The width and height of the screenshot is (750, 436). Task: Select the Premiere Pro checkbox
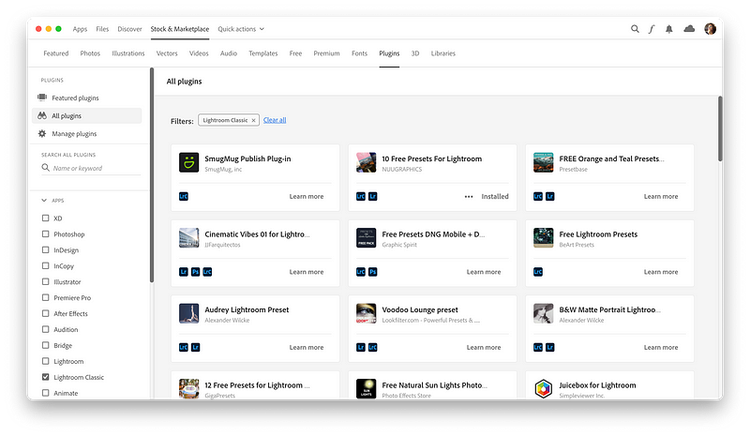[x=45, y=297]
